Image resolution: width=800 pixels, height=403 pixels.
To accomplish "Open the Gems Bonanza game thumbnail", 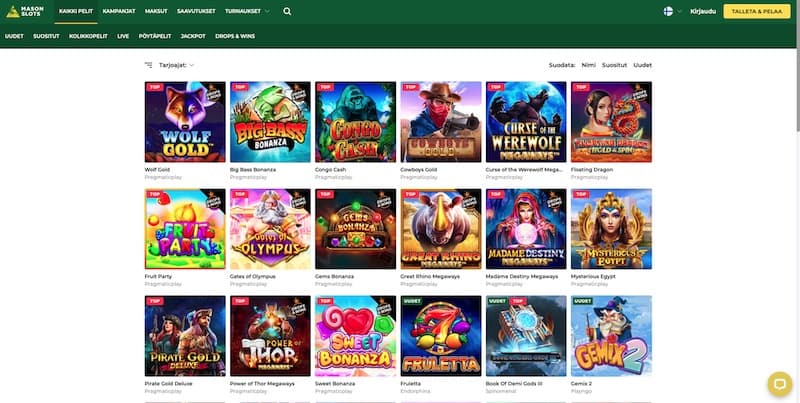I will [x=355, y=229].
